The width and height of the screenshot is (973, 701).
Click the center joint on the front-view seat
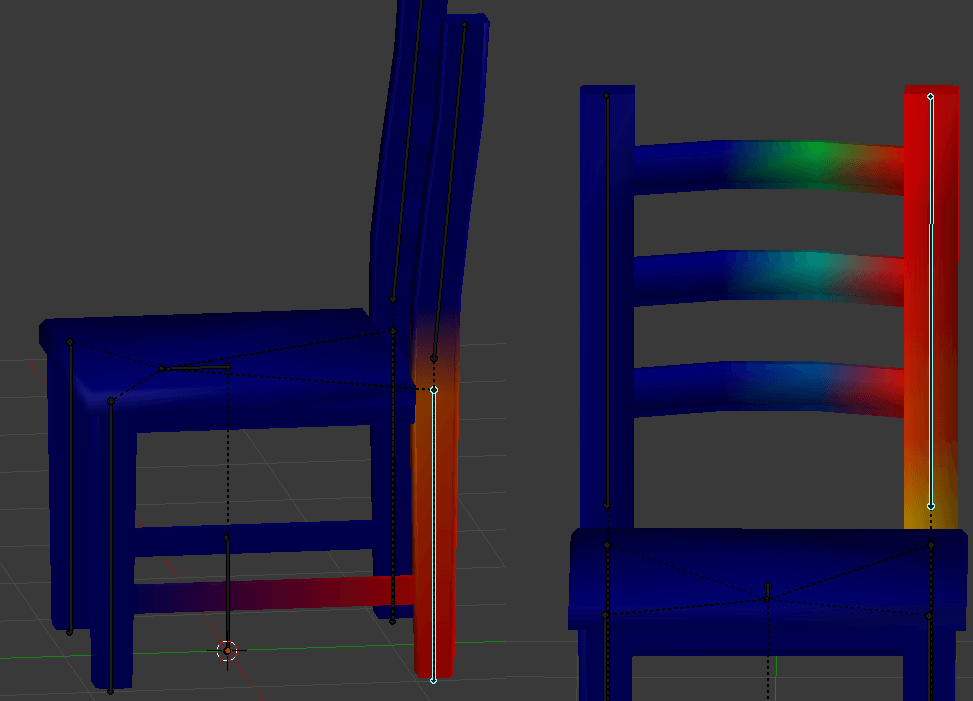pyautogui.click(x=768, y=598)
